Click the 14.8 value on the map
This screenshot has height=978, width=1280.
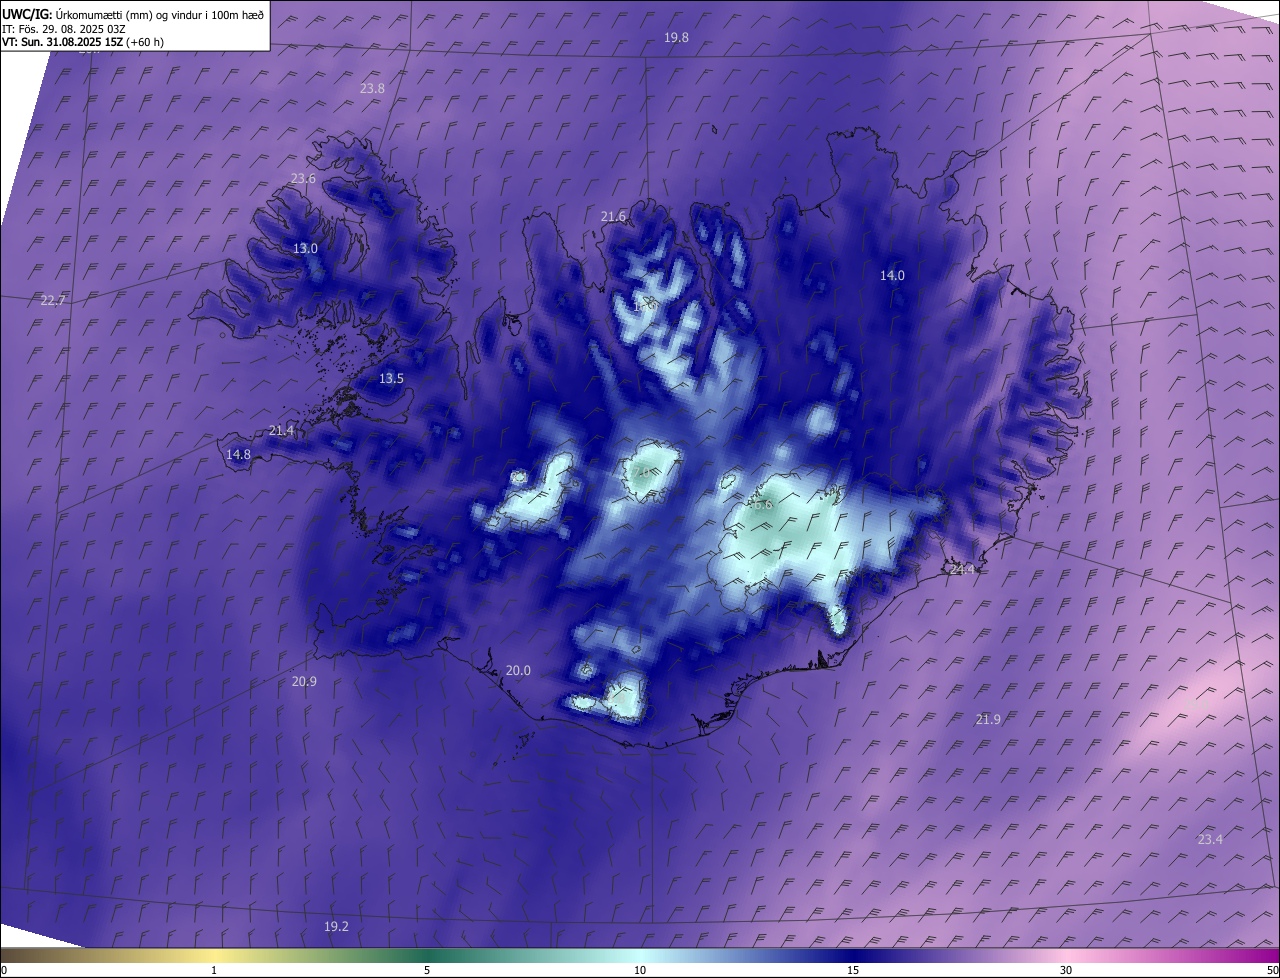coord(238,454)
